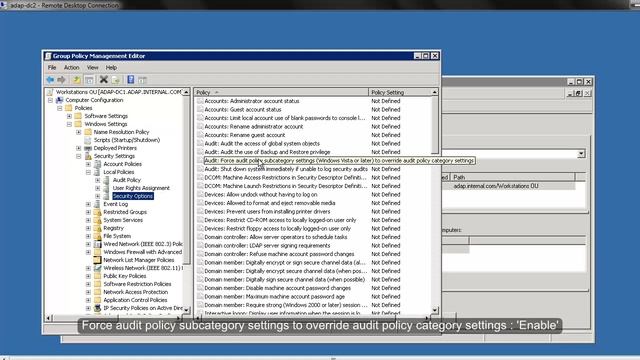Collapse the Local Policies node
Screen dimensions: 640x360
88,172
